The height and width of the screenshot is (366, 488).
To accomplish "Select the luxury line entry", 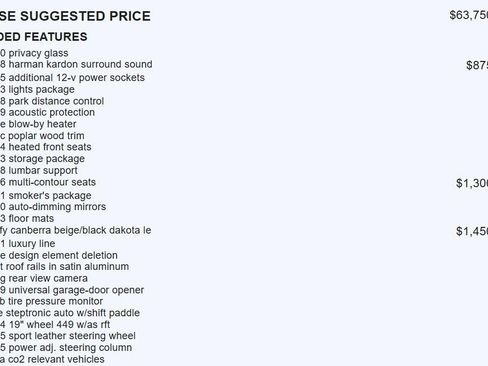I will tap(28, 243).
